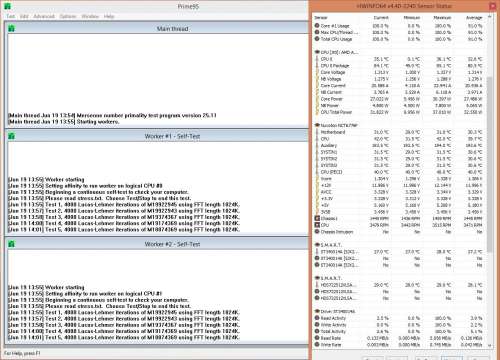Image resolution: width=500 pixels, height=360 pixels.
Task: Click the Write Rate sensor icon
Action: [x=317, y=345]
